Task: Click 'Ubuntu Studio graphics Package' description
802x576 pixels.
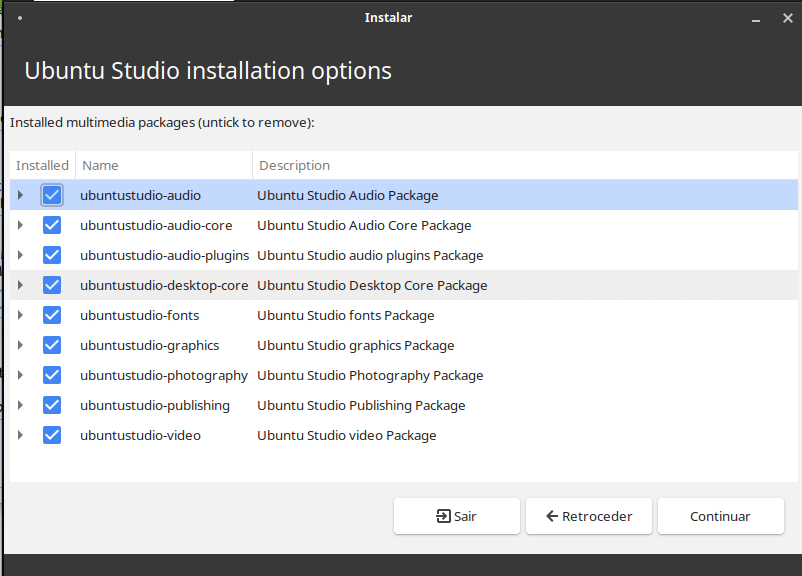Action: click(356, 346)
